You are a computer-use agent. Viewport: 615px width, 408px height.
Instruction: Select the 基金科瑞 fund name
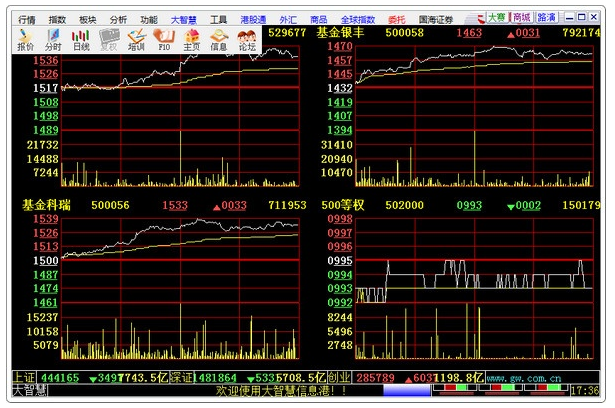click(x=46, y=205)
